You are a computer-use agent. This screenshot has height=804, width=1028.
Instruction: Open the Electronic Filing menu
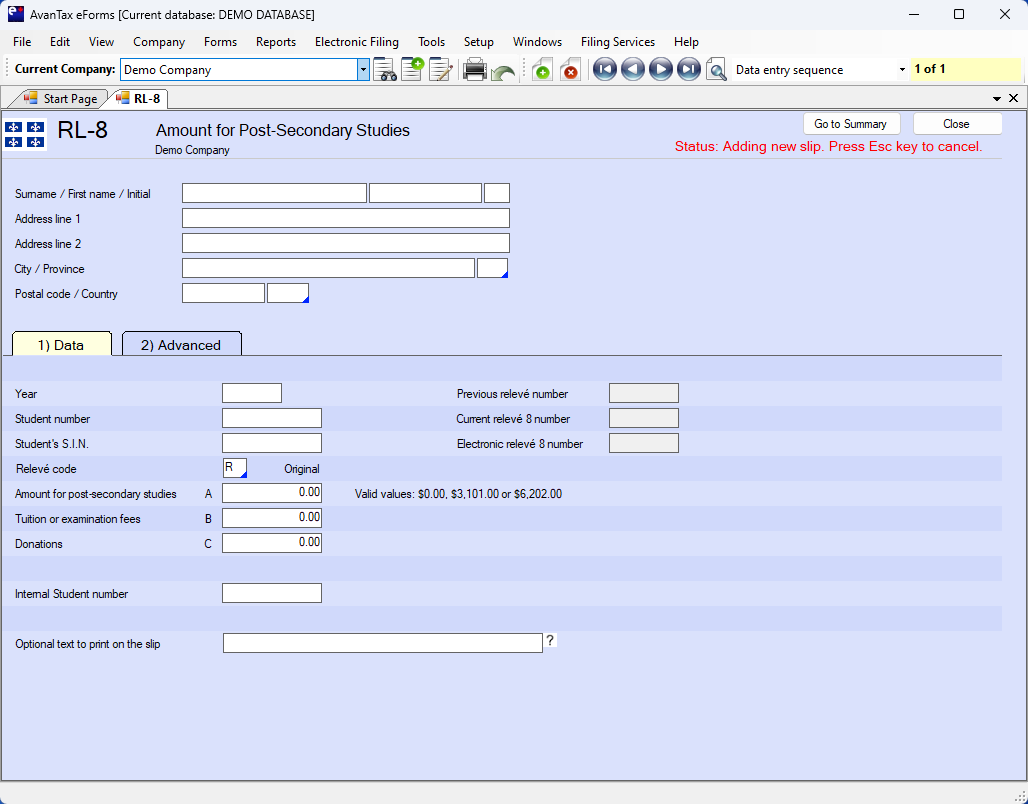coord(356,42)
